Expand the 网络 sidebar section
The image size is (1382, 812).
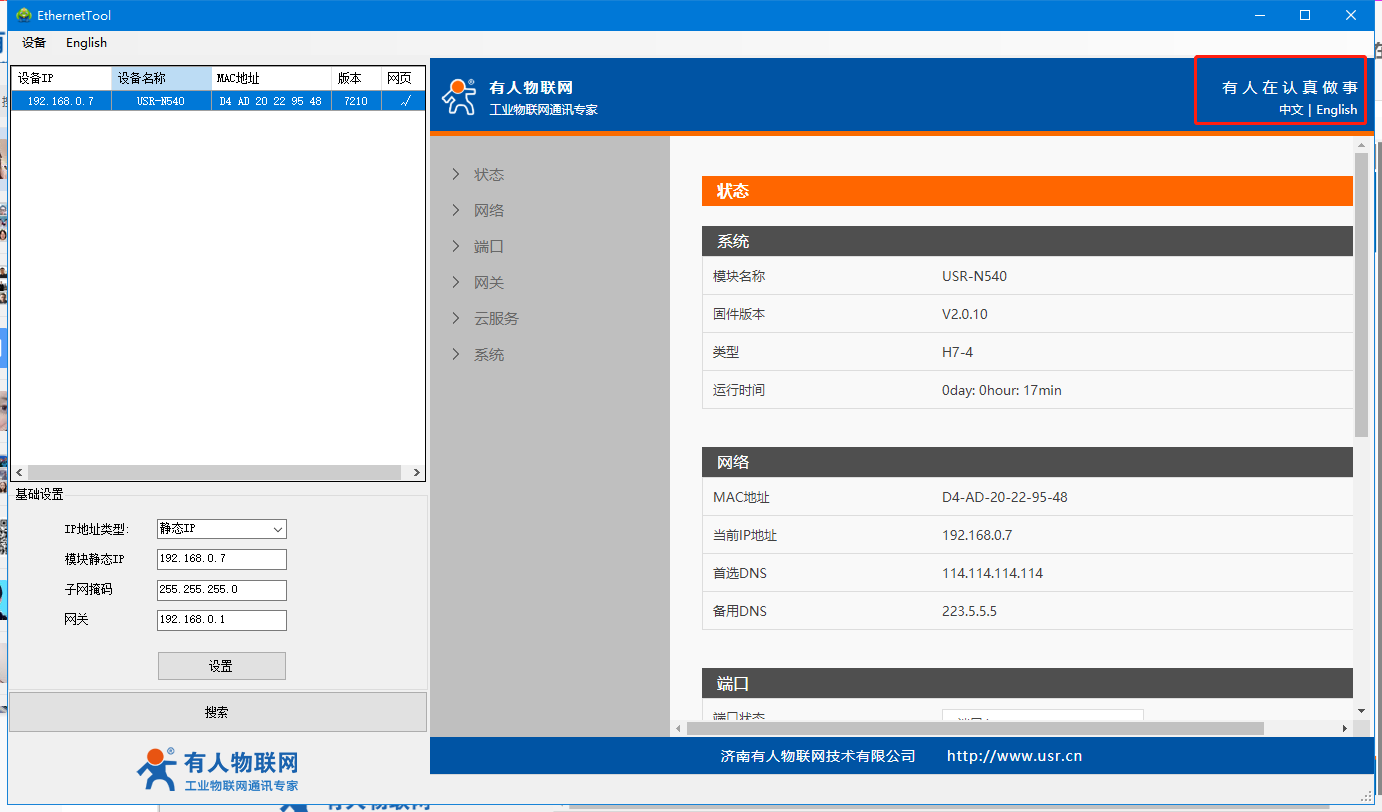[488, 211]
